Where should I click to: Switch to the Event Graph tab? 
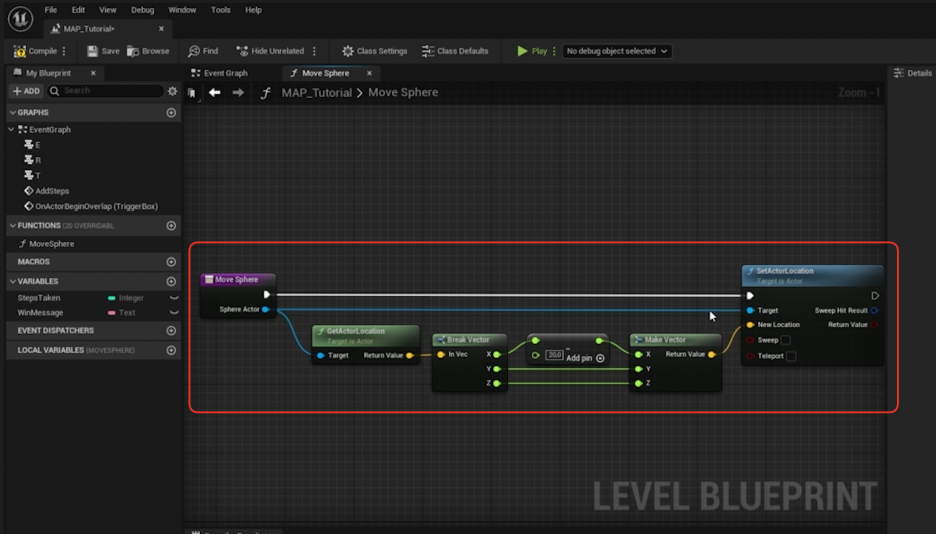[219, 73]
